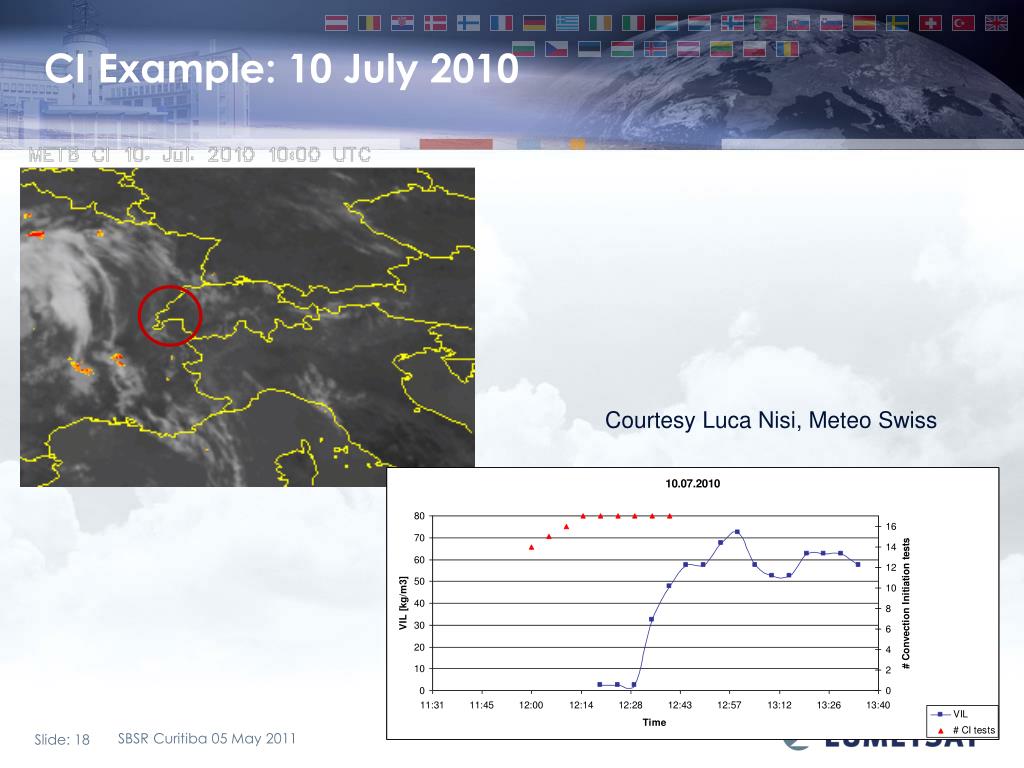
Task: Click the Italy flag icon
Action: (633, 23)
